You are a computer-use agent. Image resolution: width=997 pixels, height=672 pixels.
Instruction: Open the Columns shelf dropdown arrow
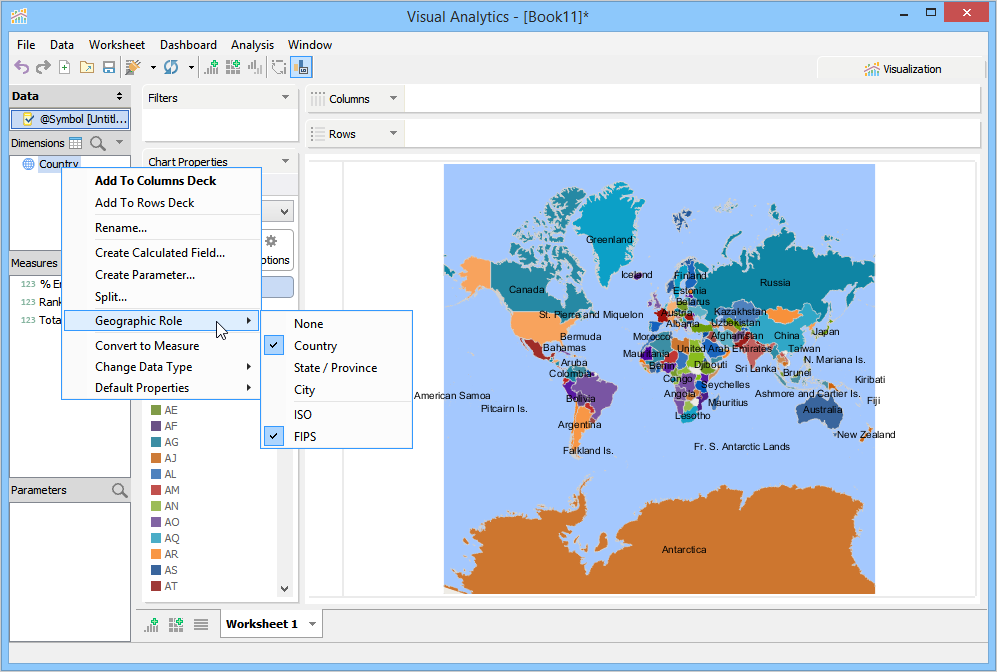[393, 99]
